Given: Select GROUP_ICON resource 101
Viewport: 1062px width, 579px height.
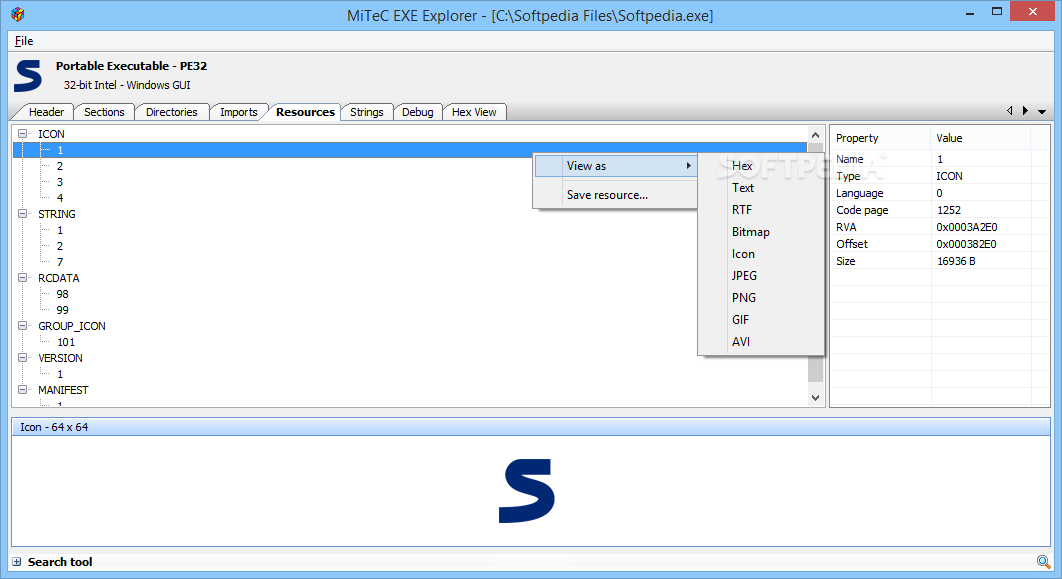Looking at the screenshot, I should coord(66,342).
